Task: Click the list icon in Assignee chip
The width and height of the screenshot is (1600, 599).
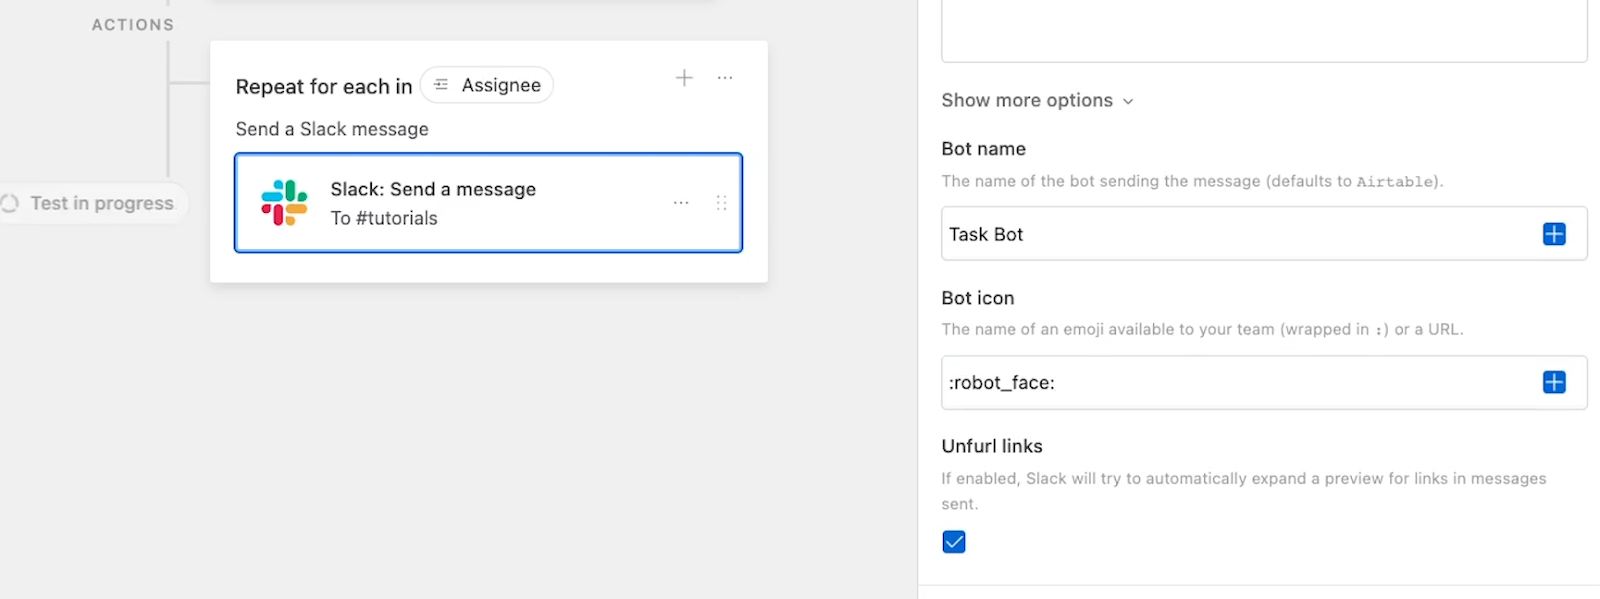Action: pyautogui.click(x=441, y=85)
